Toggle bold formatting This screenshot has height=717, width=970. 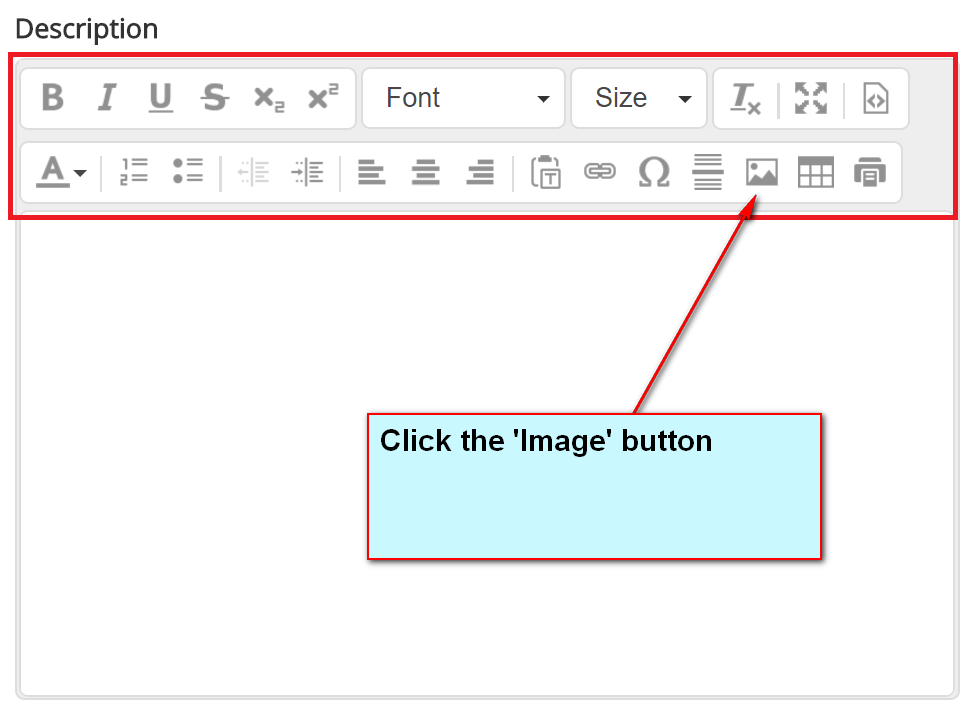coord(53,98)
